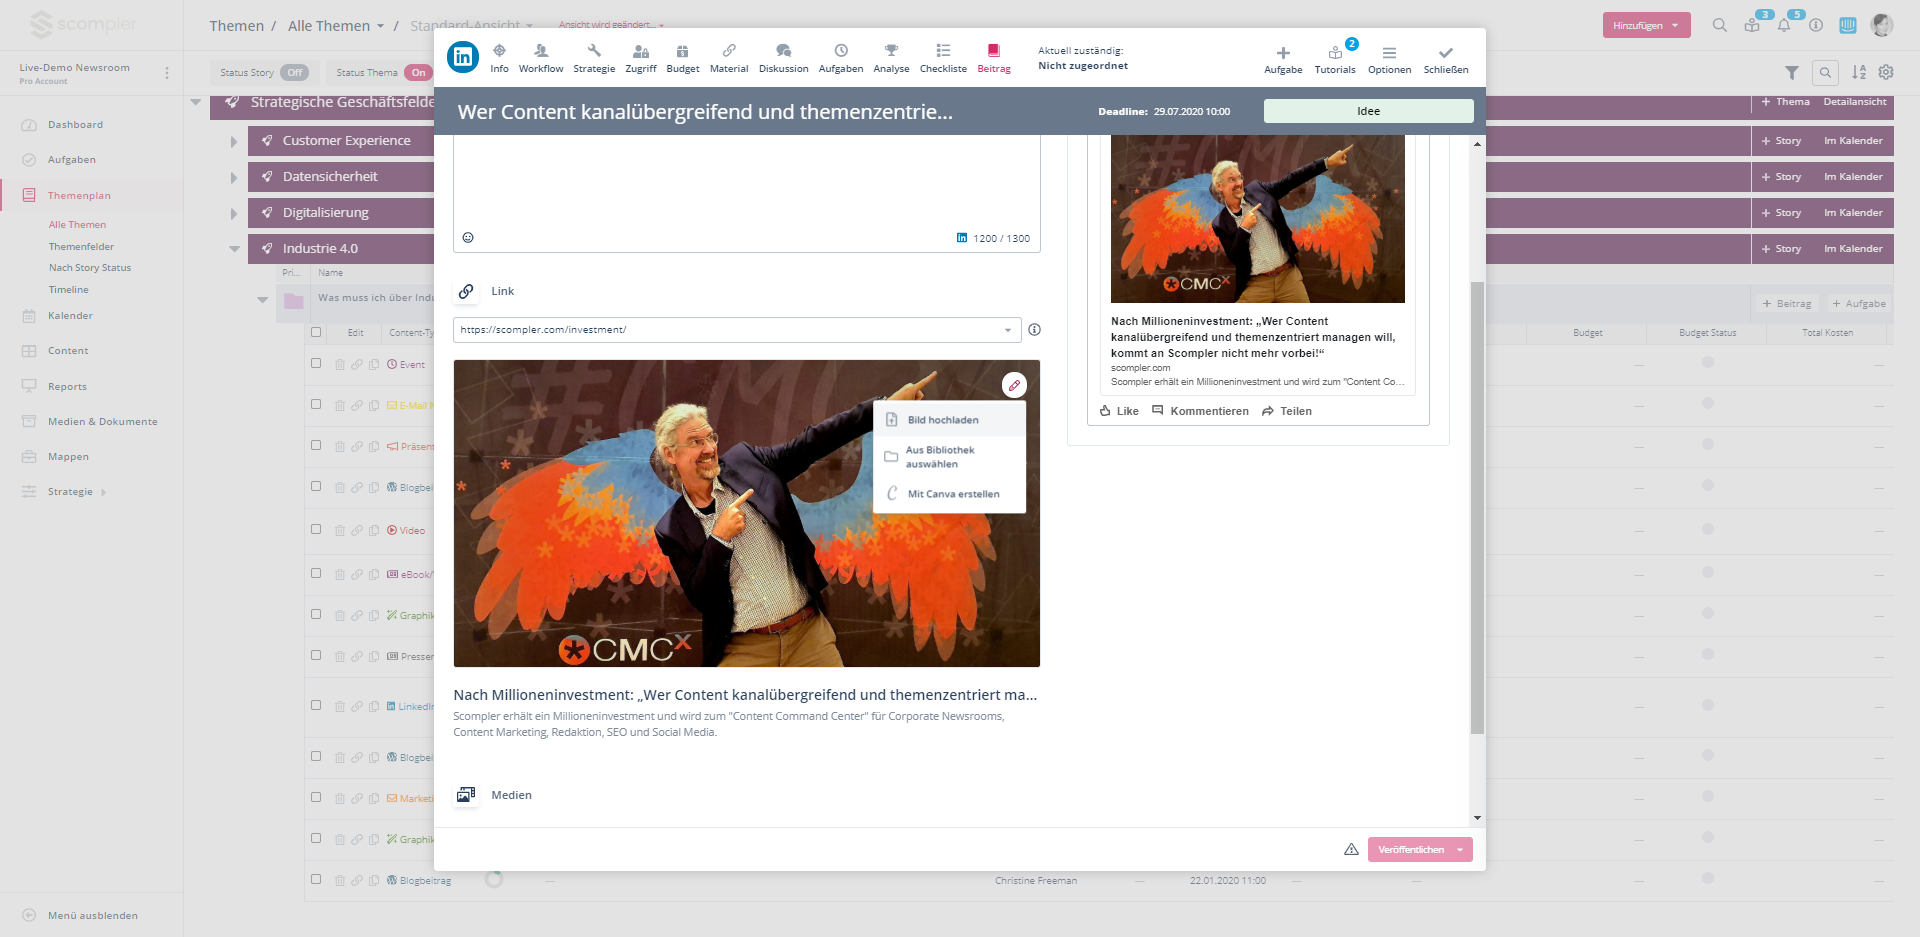Open the link URL dropdown arrow

pos(1007,330)
